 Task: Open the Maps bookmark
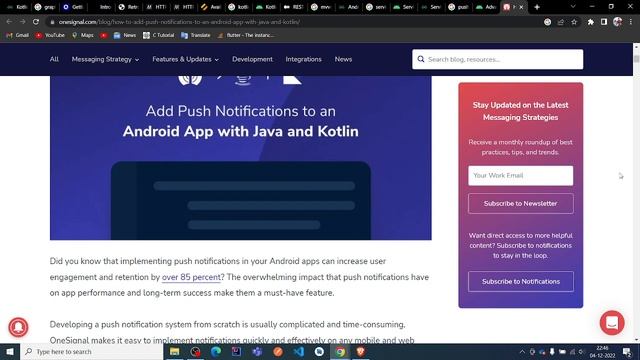[x=83, y=35]
